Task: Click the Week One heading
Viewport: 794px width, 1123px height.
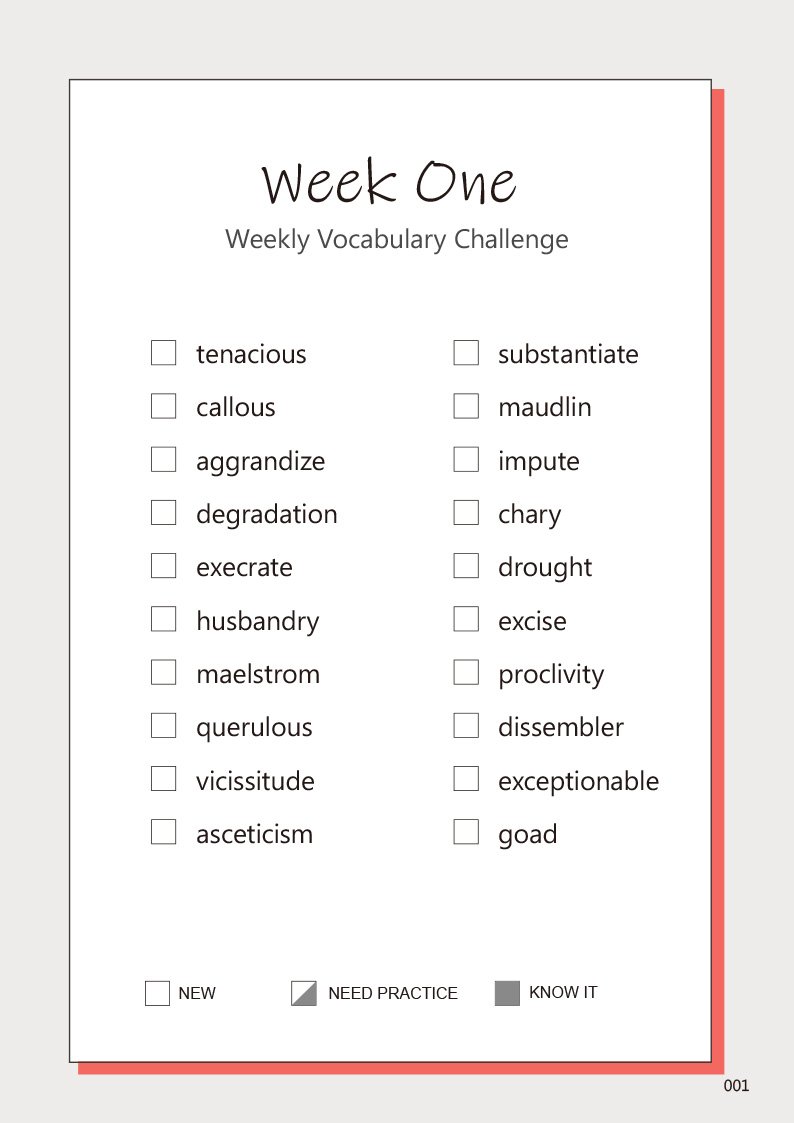Action: [x=389, y=183]
